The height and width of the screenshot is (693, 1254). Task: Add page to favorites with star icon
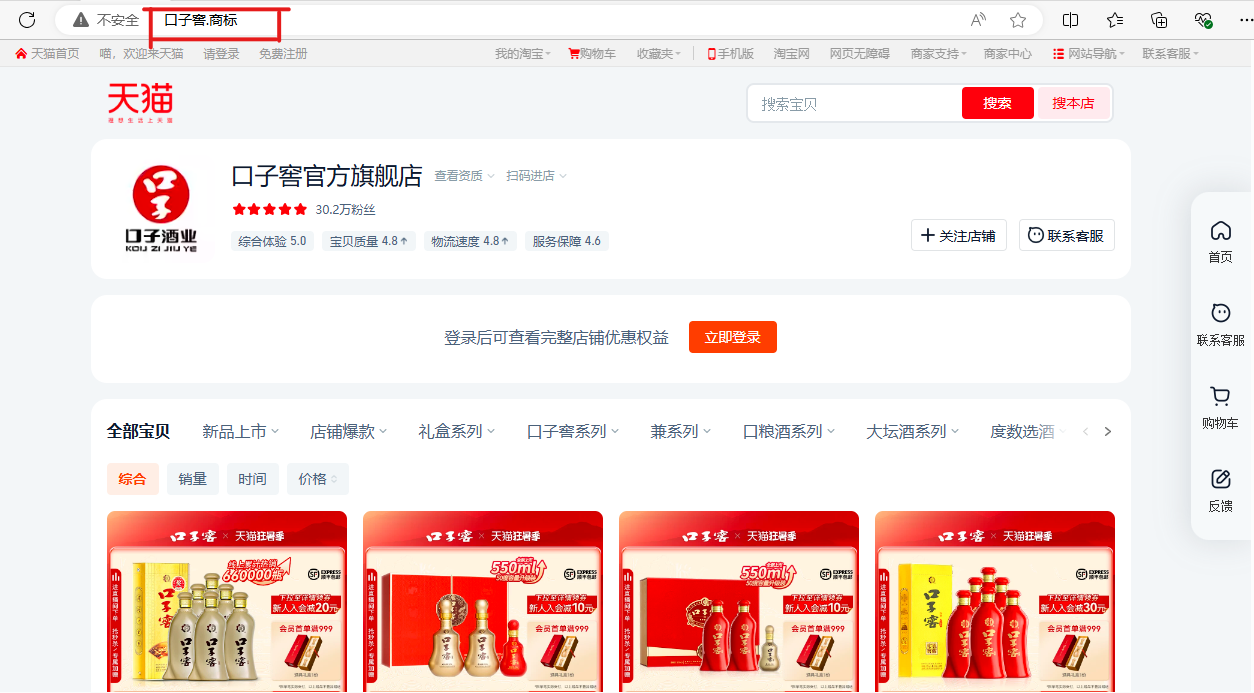pos(1018,20)
